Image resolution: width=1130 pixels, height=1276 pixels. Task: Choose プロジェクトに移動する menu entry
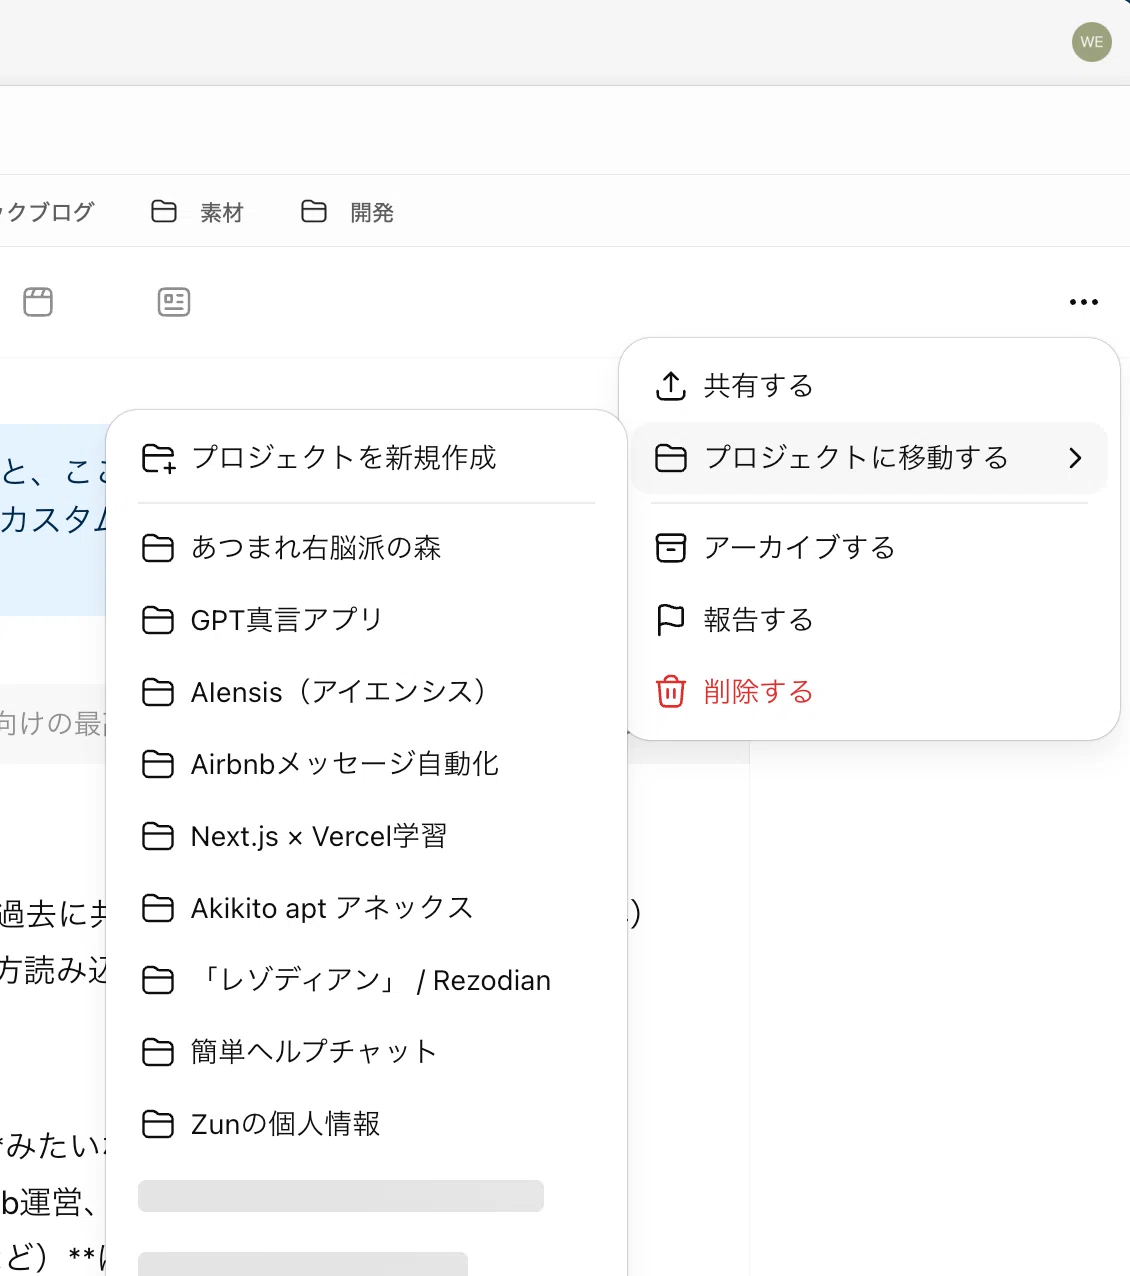(x=869, y=458)
